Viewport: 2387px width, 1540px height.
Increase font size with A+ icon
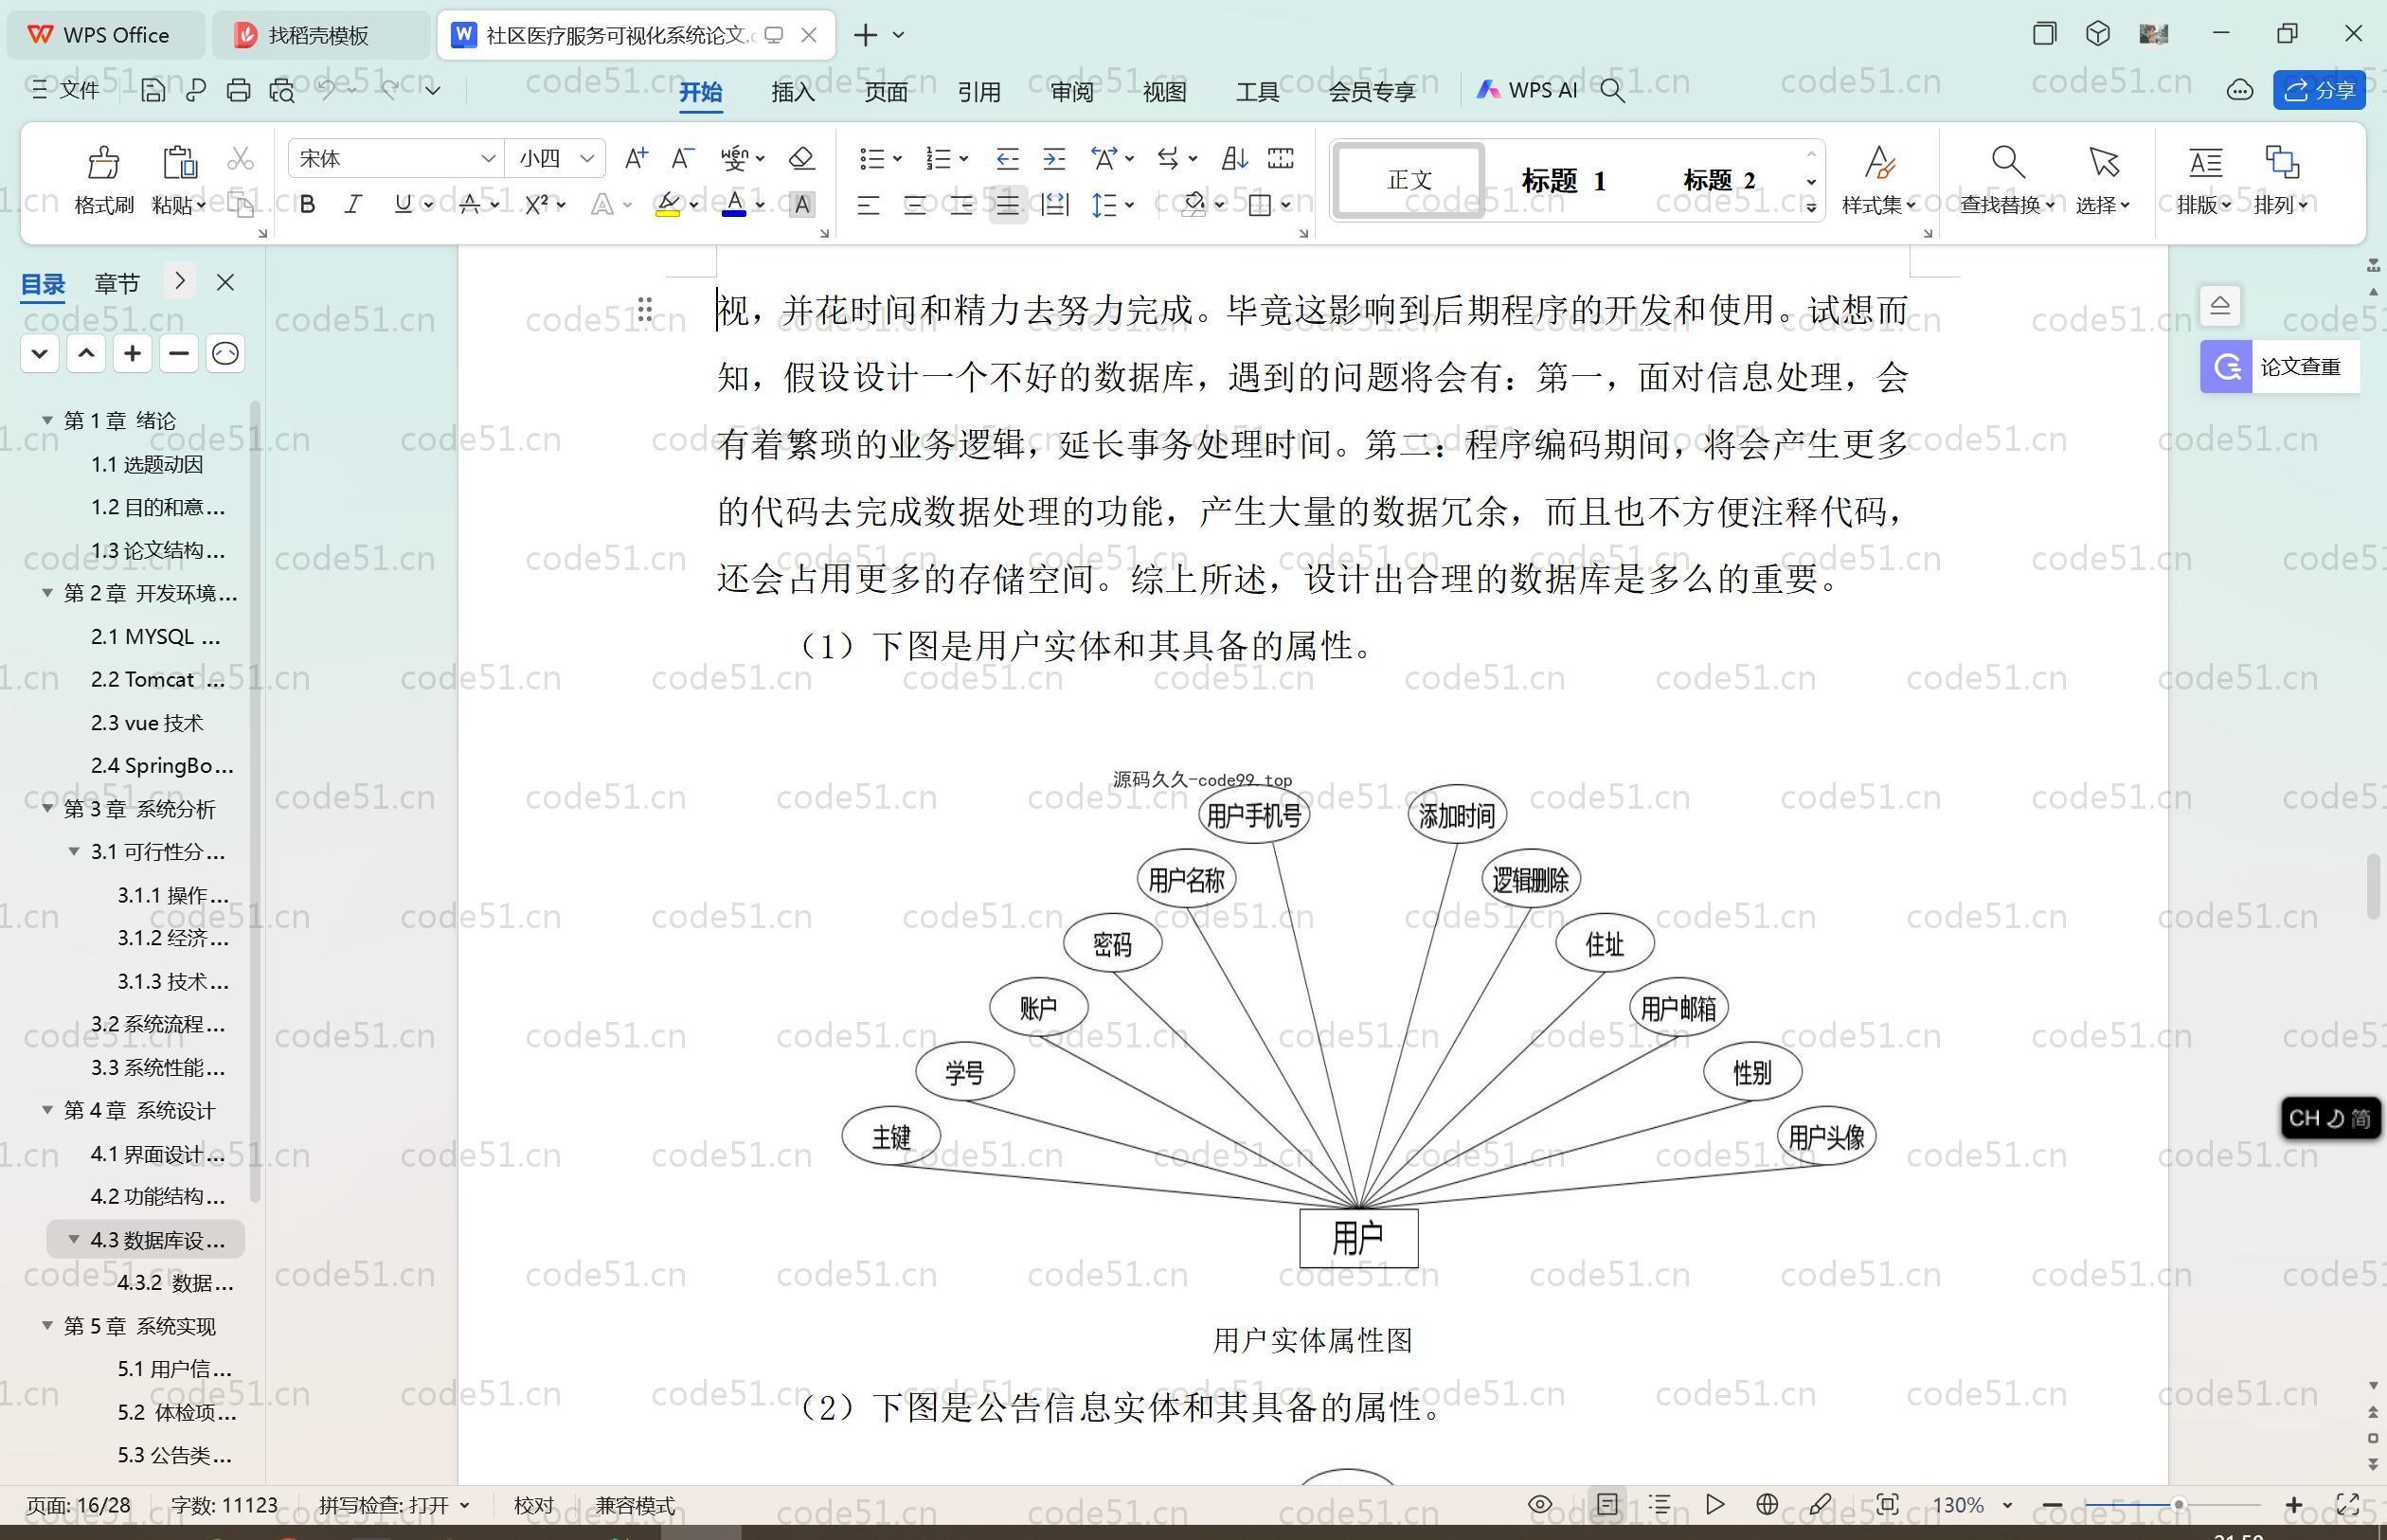(x=636, y=158)
